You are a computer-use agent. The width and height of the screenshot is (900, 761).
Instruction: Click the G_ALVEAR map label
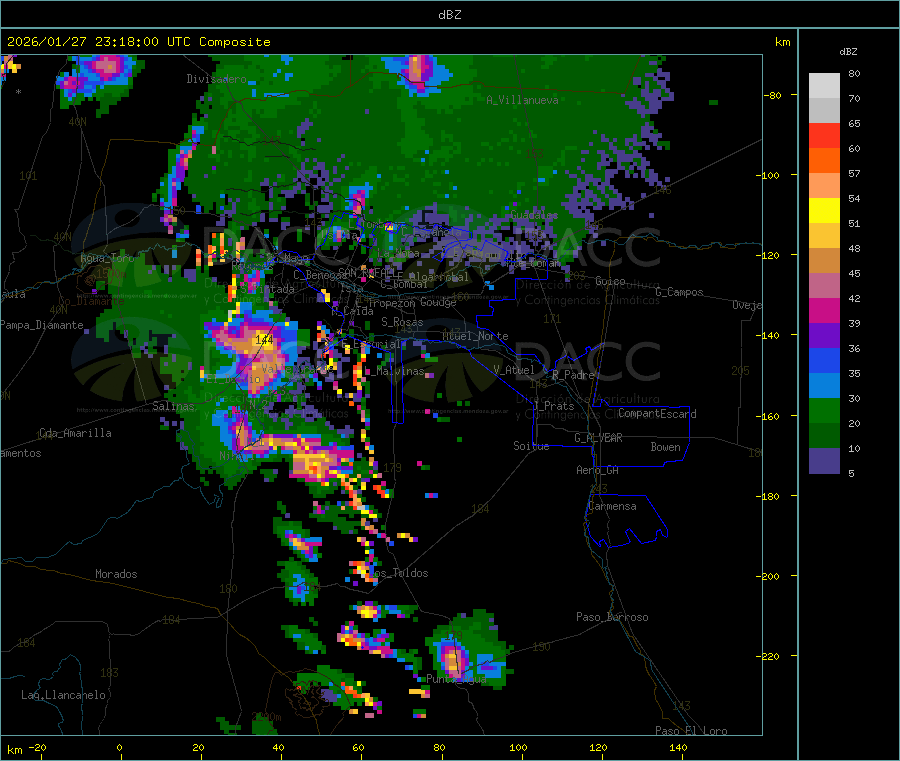pos(598,438)
